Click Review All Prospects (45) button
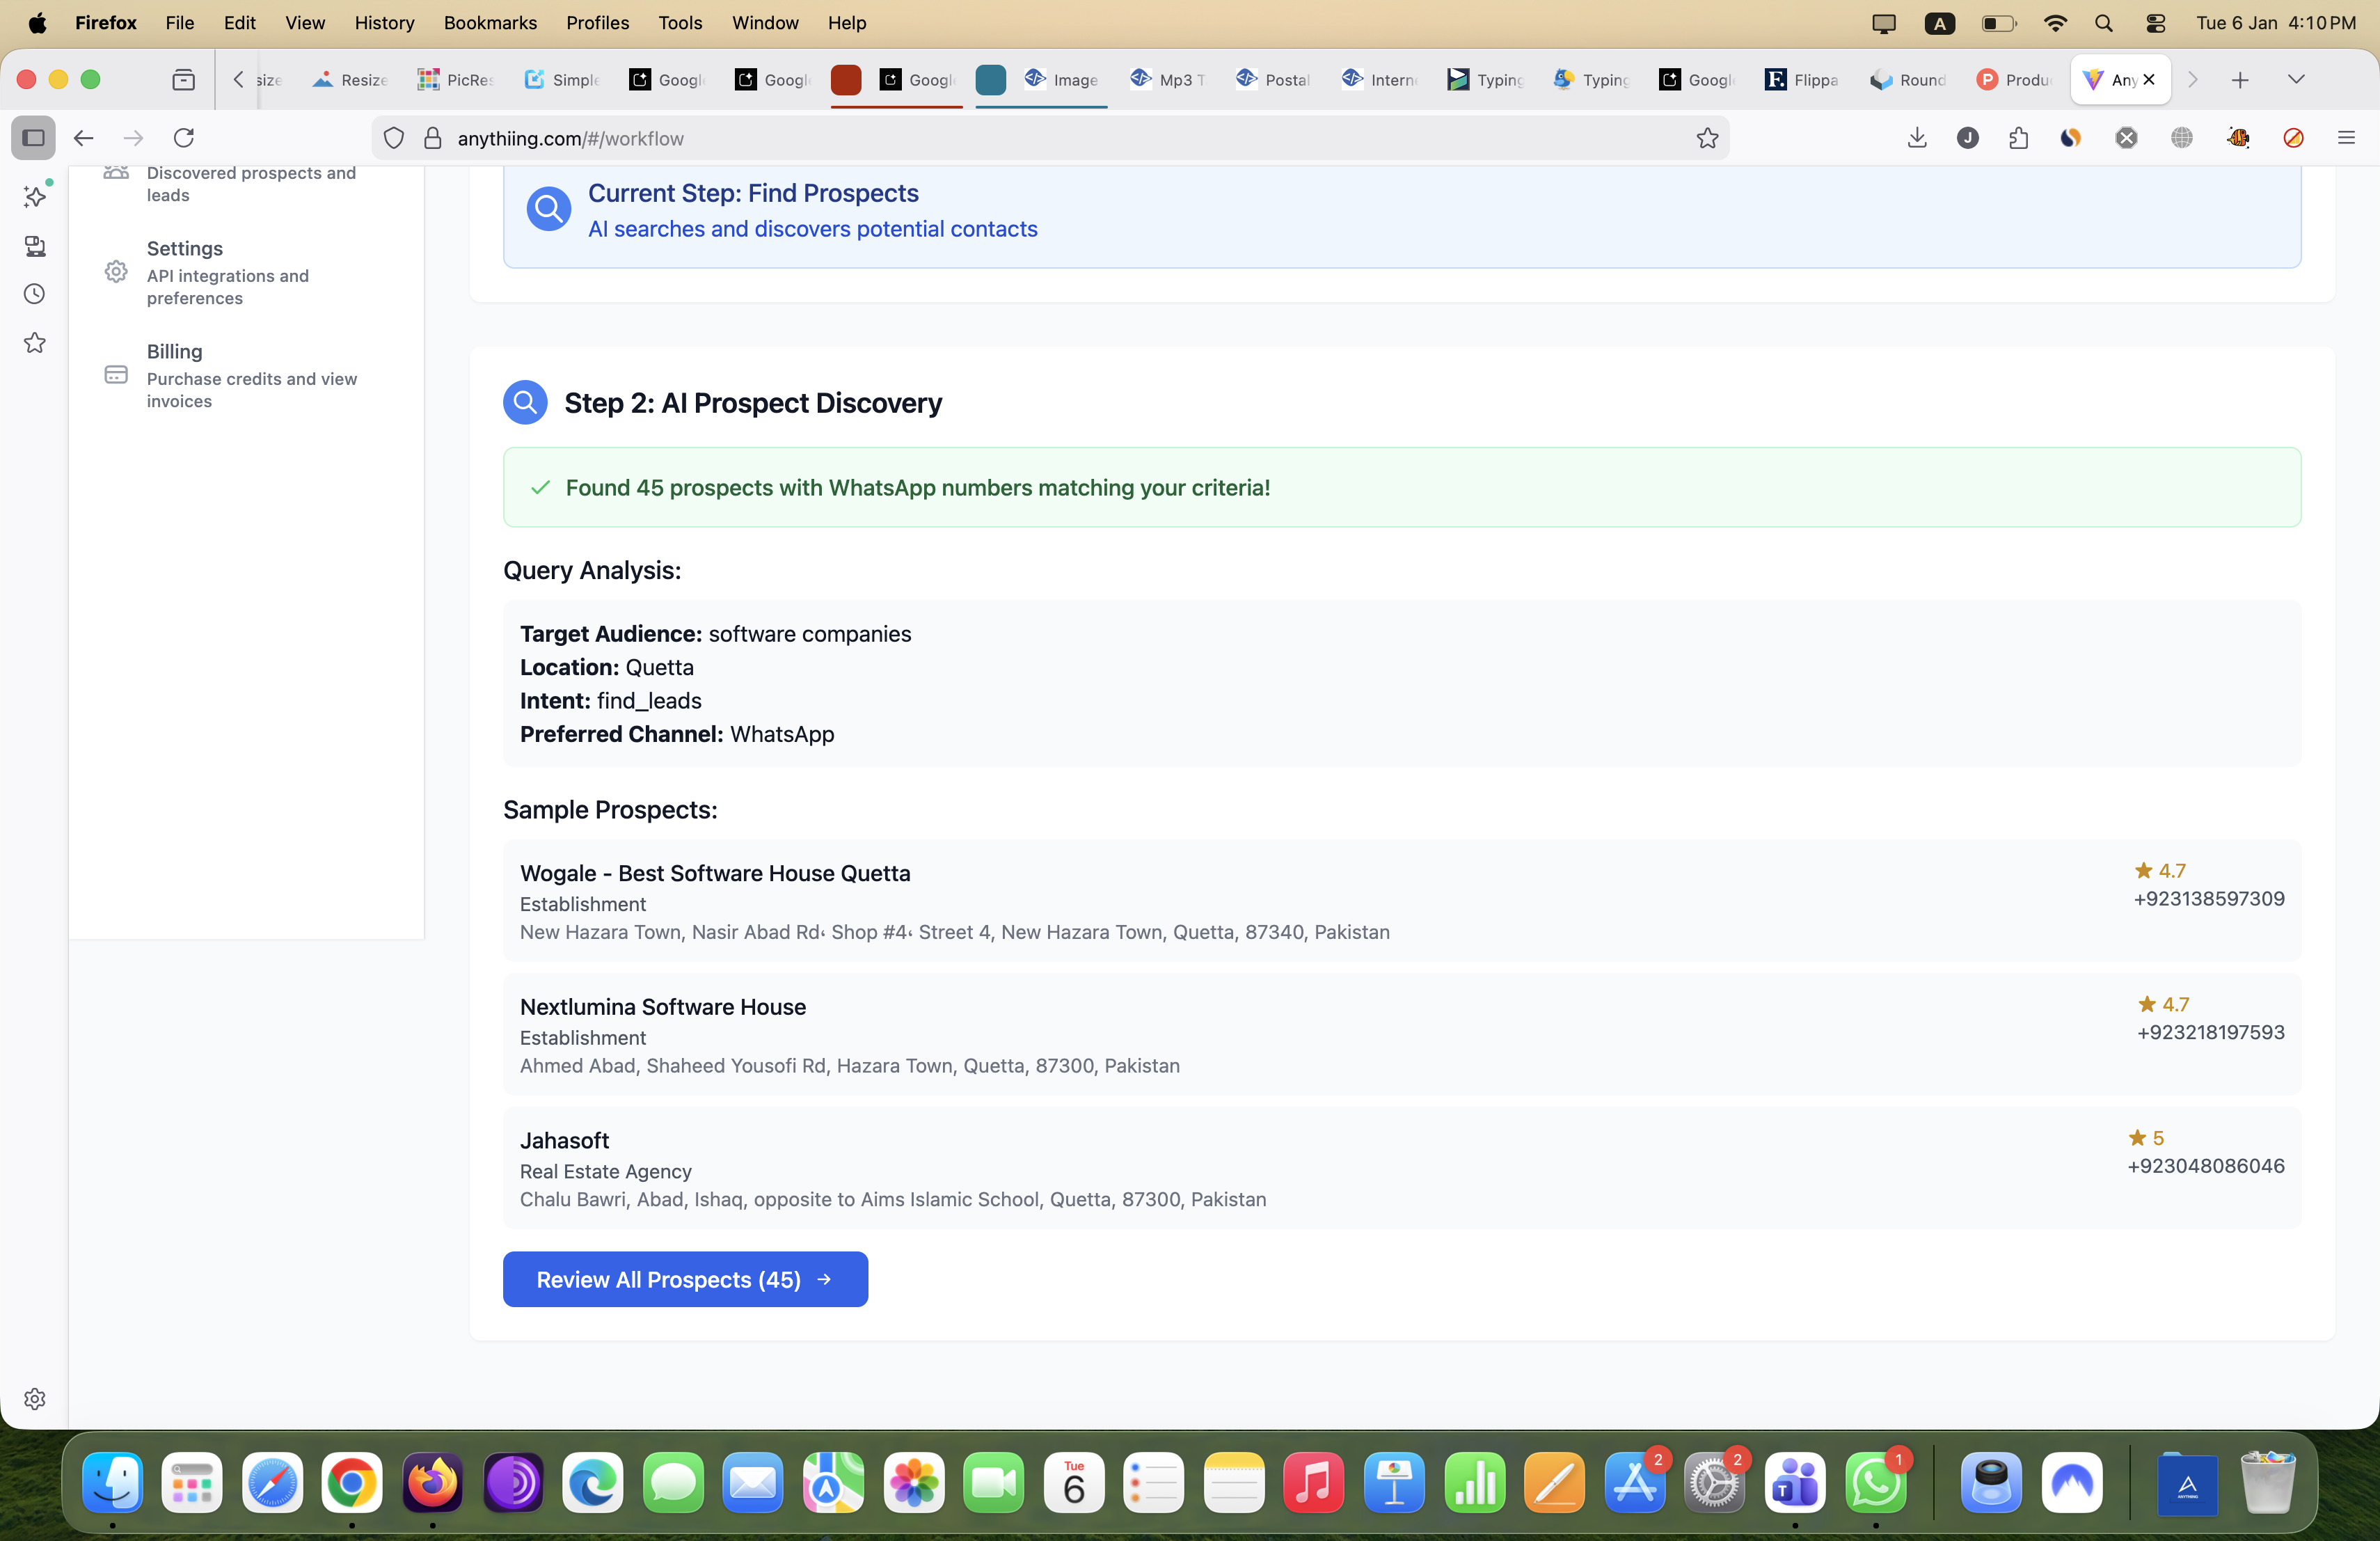The width and height of the screenshot is (2380, 1541). [x=685, y=1279]
